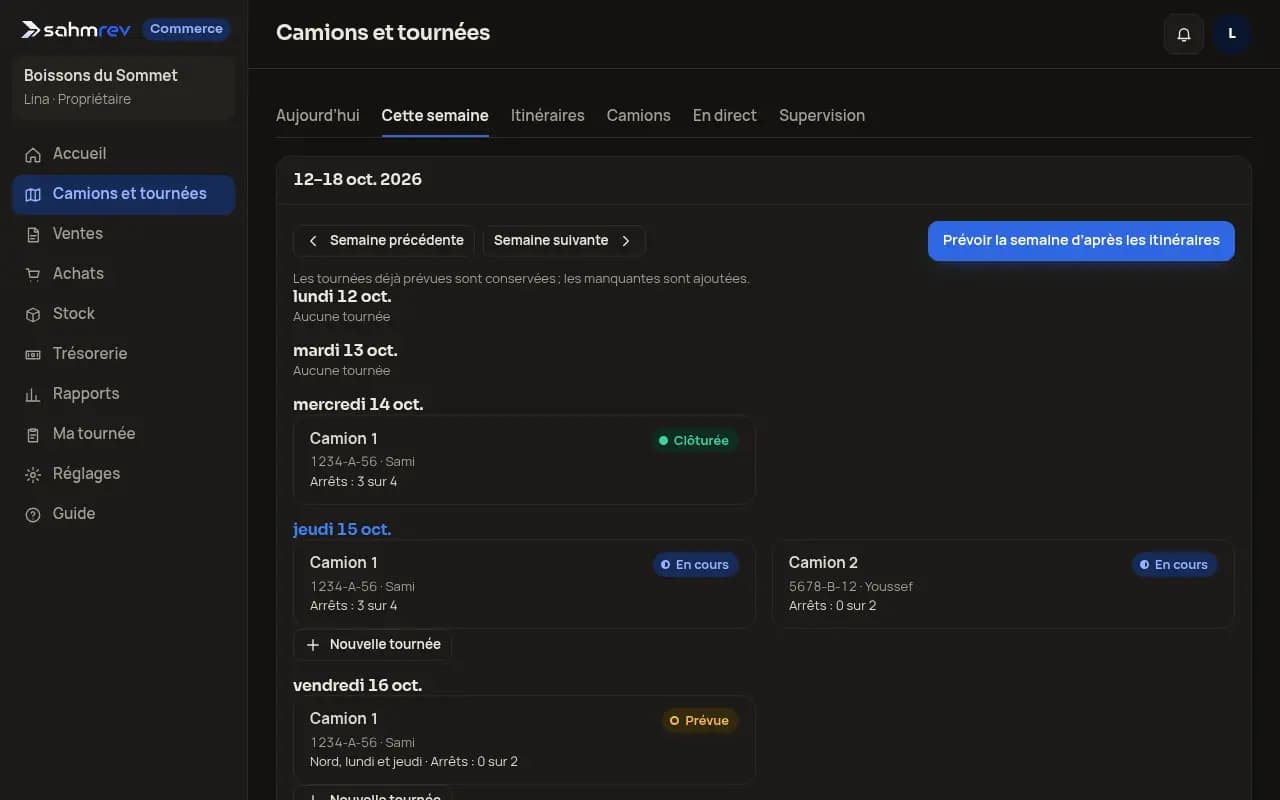Click the jeudi 15 oct. day heading
The image size is (1280, 800).
pos(342,530)
